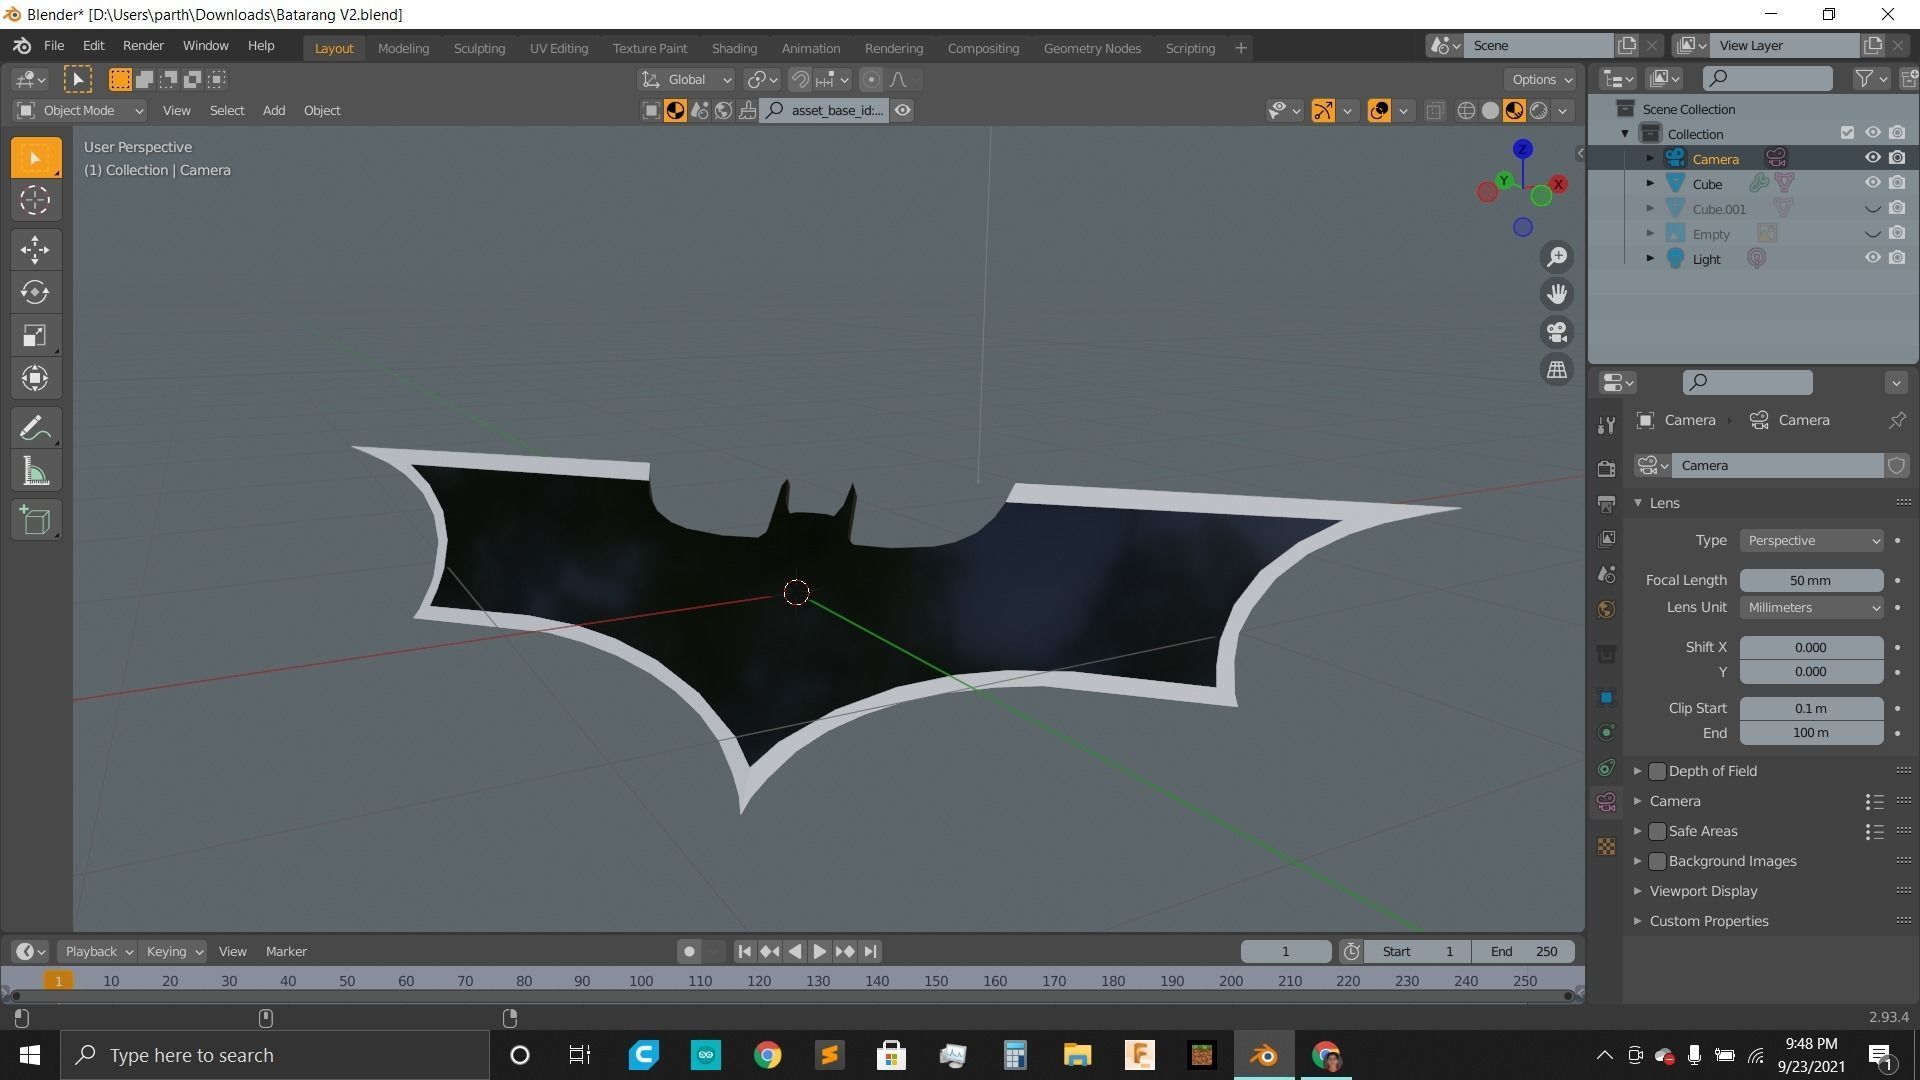Image resolution: width=1920 pixels, height=1080 pixels.
Task: Toggle auto keying record button
Action: pos(689,952)
